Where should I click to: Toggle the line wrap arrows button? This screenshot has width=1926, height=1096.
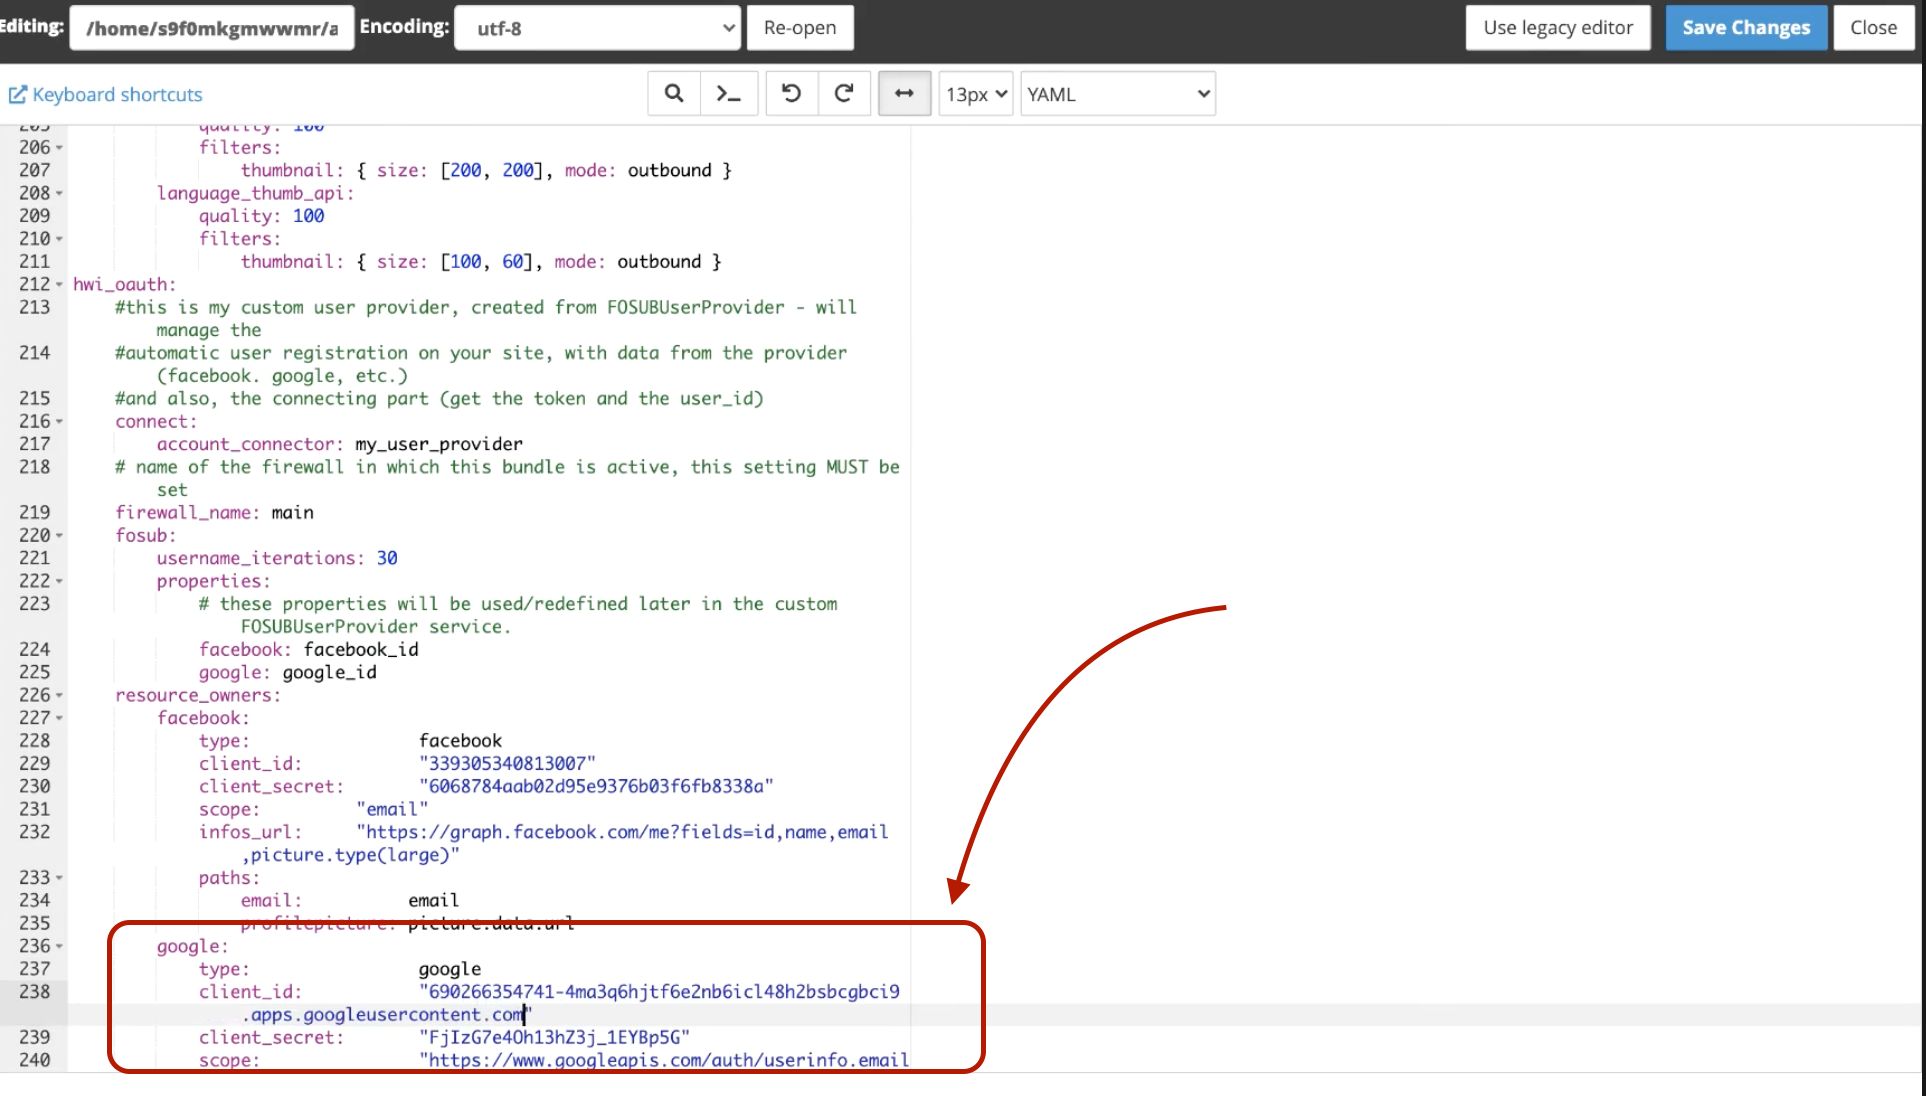(904, 94)
